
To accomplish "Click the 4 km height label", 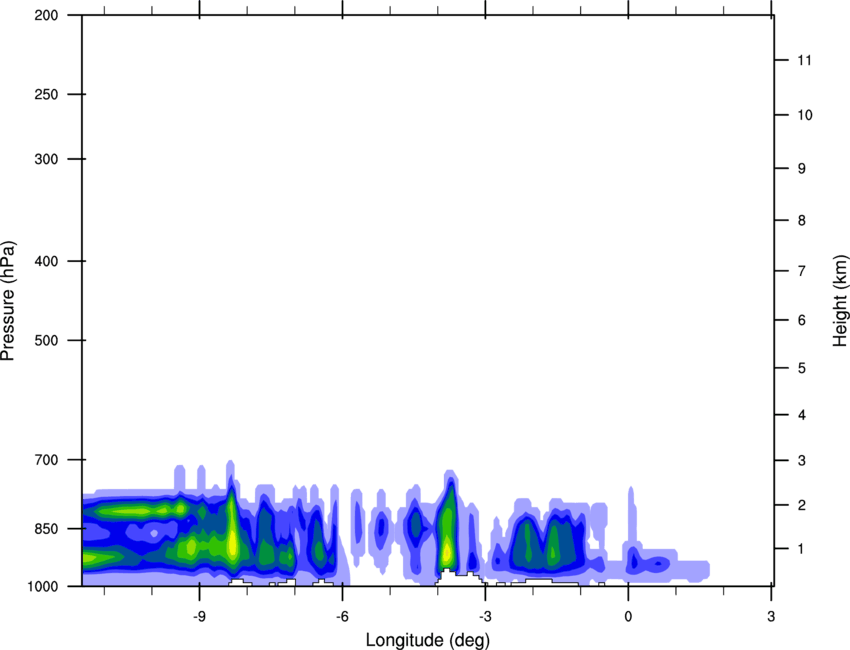I will [x=802, y=415].
